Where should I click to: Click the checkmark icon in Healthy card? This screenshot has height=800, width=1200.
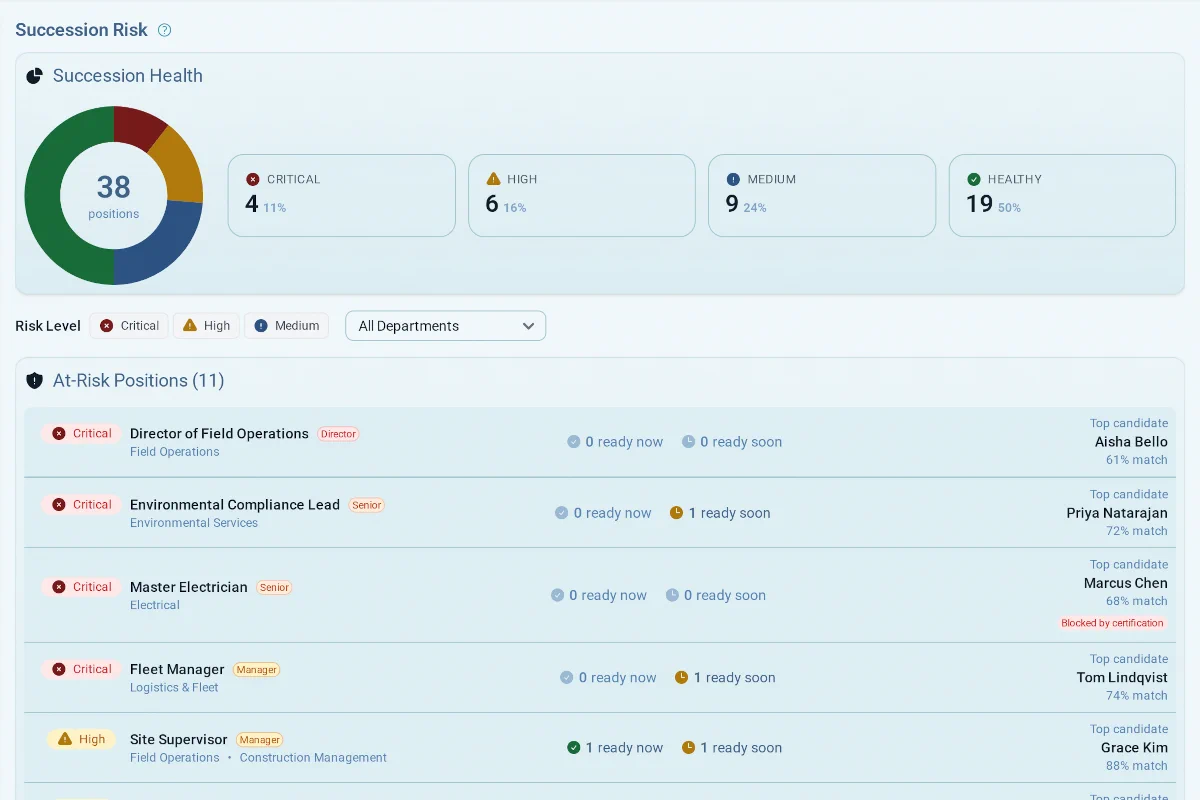click(x=974, y=180)
